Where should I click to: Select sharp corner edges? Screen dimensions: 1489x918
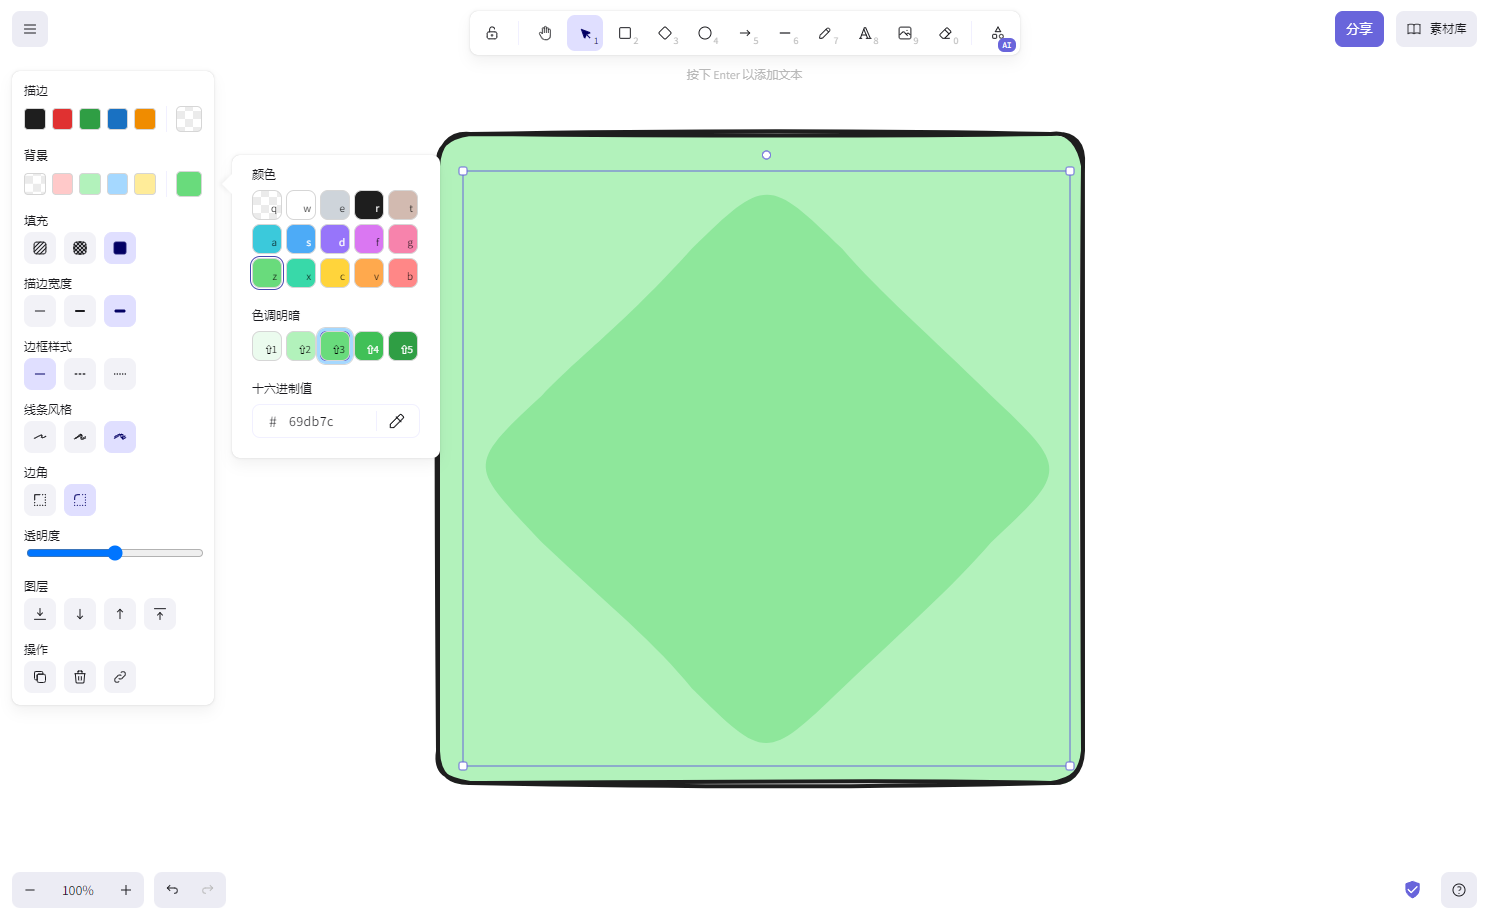click(40, 500)
